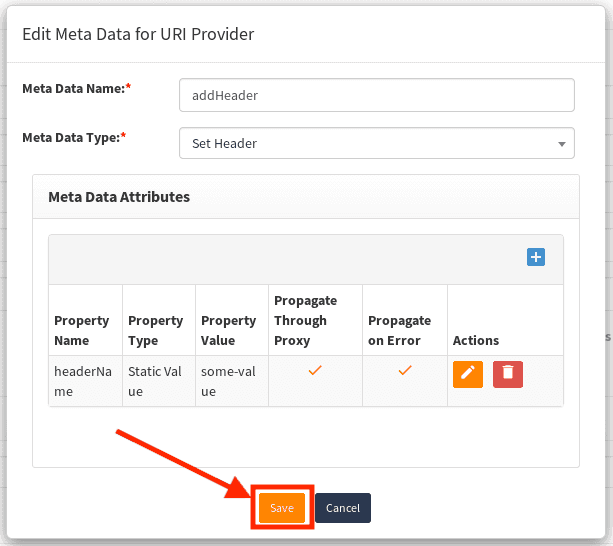Image resolution: width=613 pixels, height=546 pixels.
Task: Delete the headerName attribute row
Action: click(508, 374)
